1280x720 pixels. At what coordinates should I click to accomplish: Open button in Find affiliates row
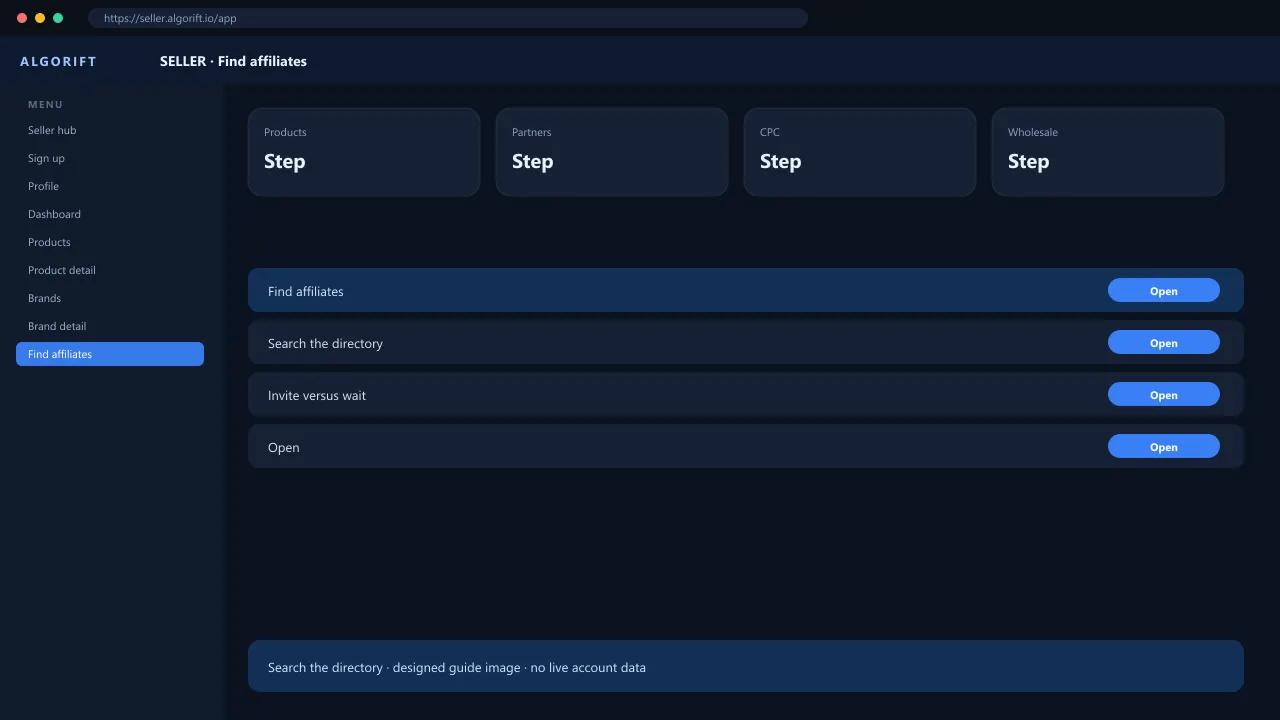[x=1164, y=290]
